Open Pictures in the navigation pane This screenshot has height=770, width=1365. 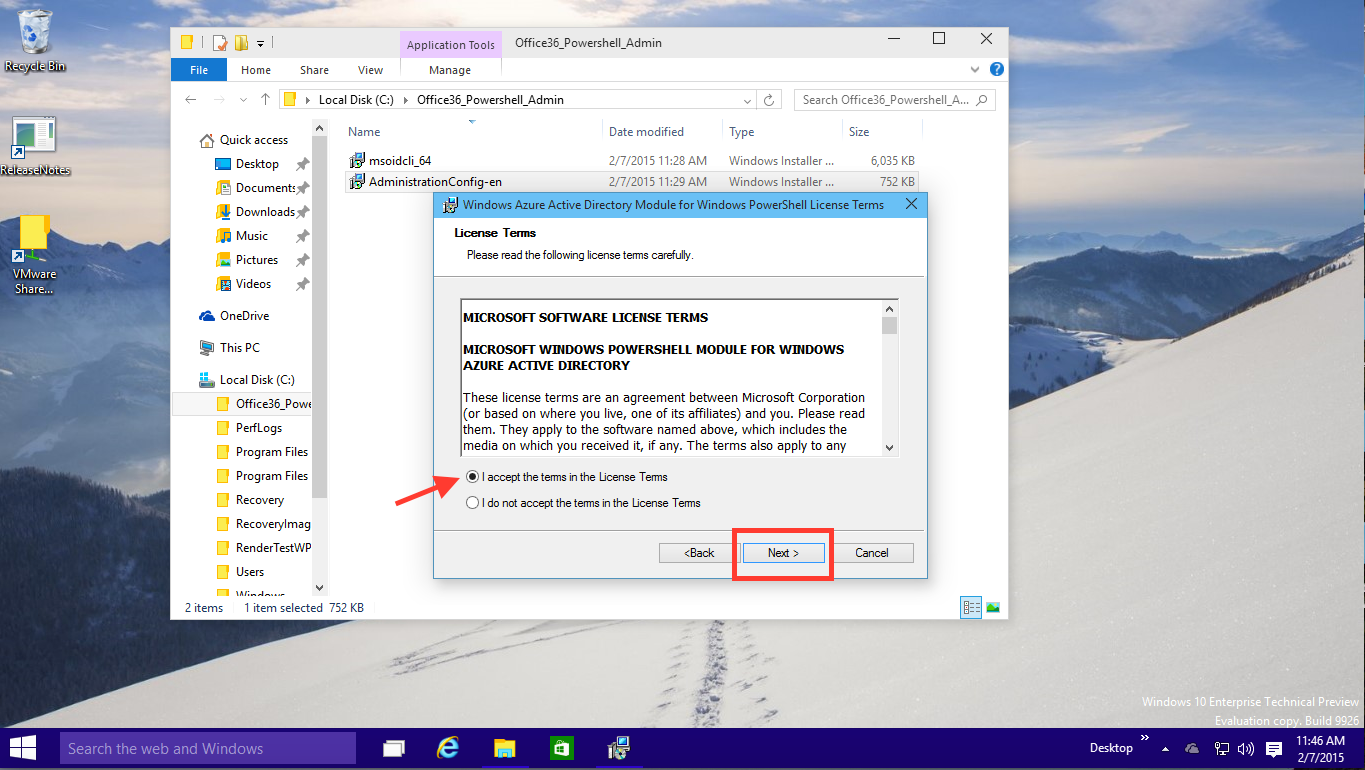tap(256, 260)
